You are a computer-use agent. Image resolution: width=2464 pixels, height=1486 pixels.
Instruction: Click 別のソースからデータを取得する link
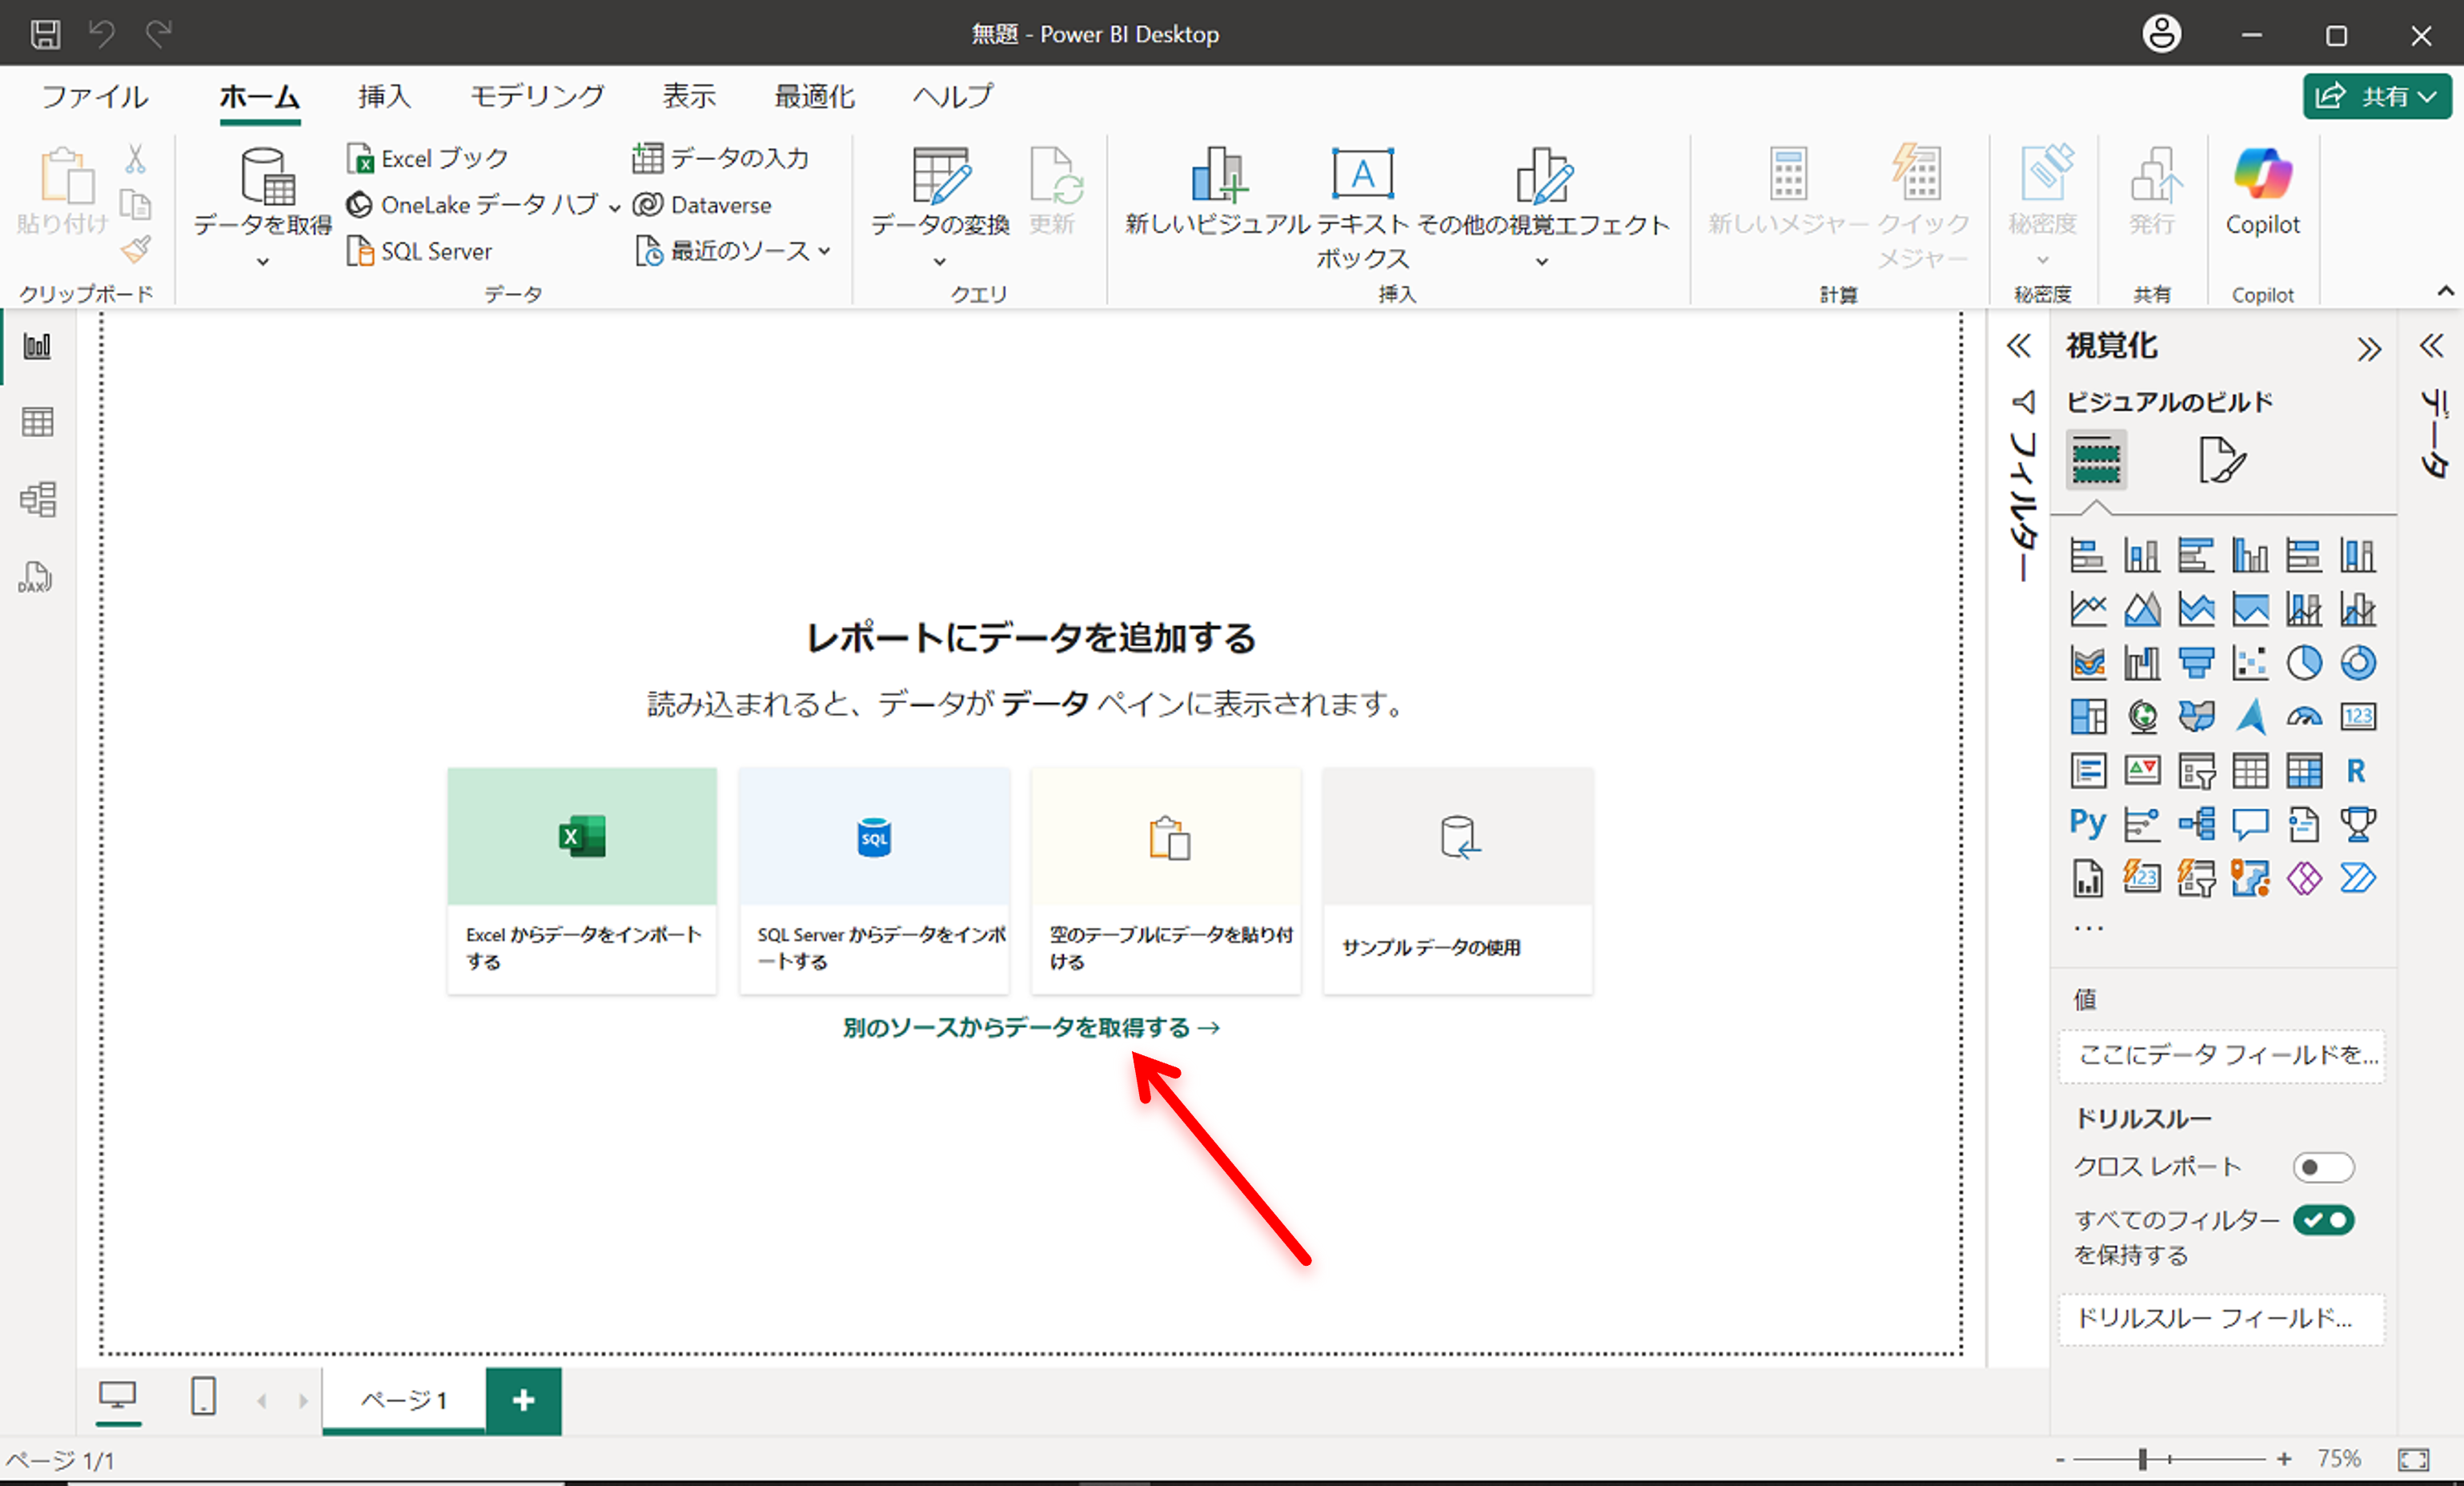click(x=1031, y=1028)
